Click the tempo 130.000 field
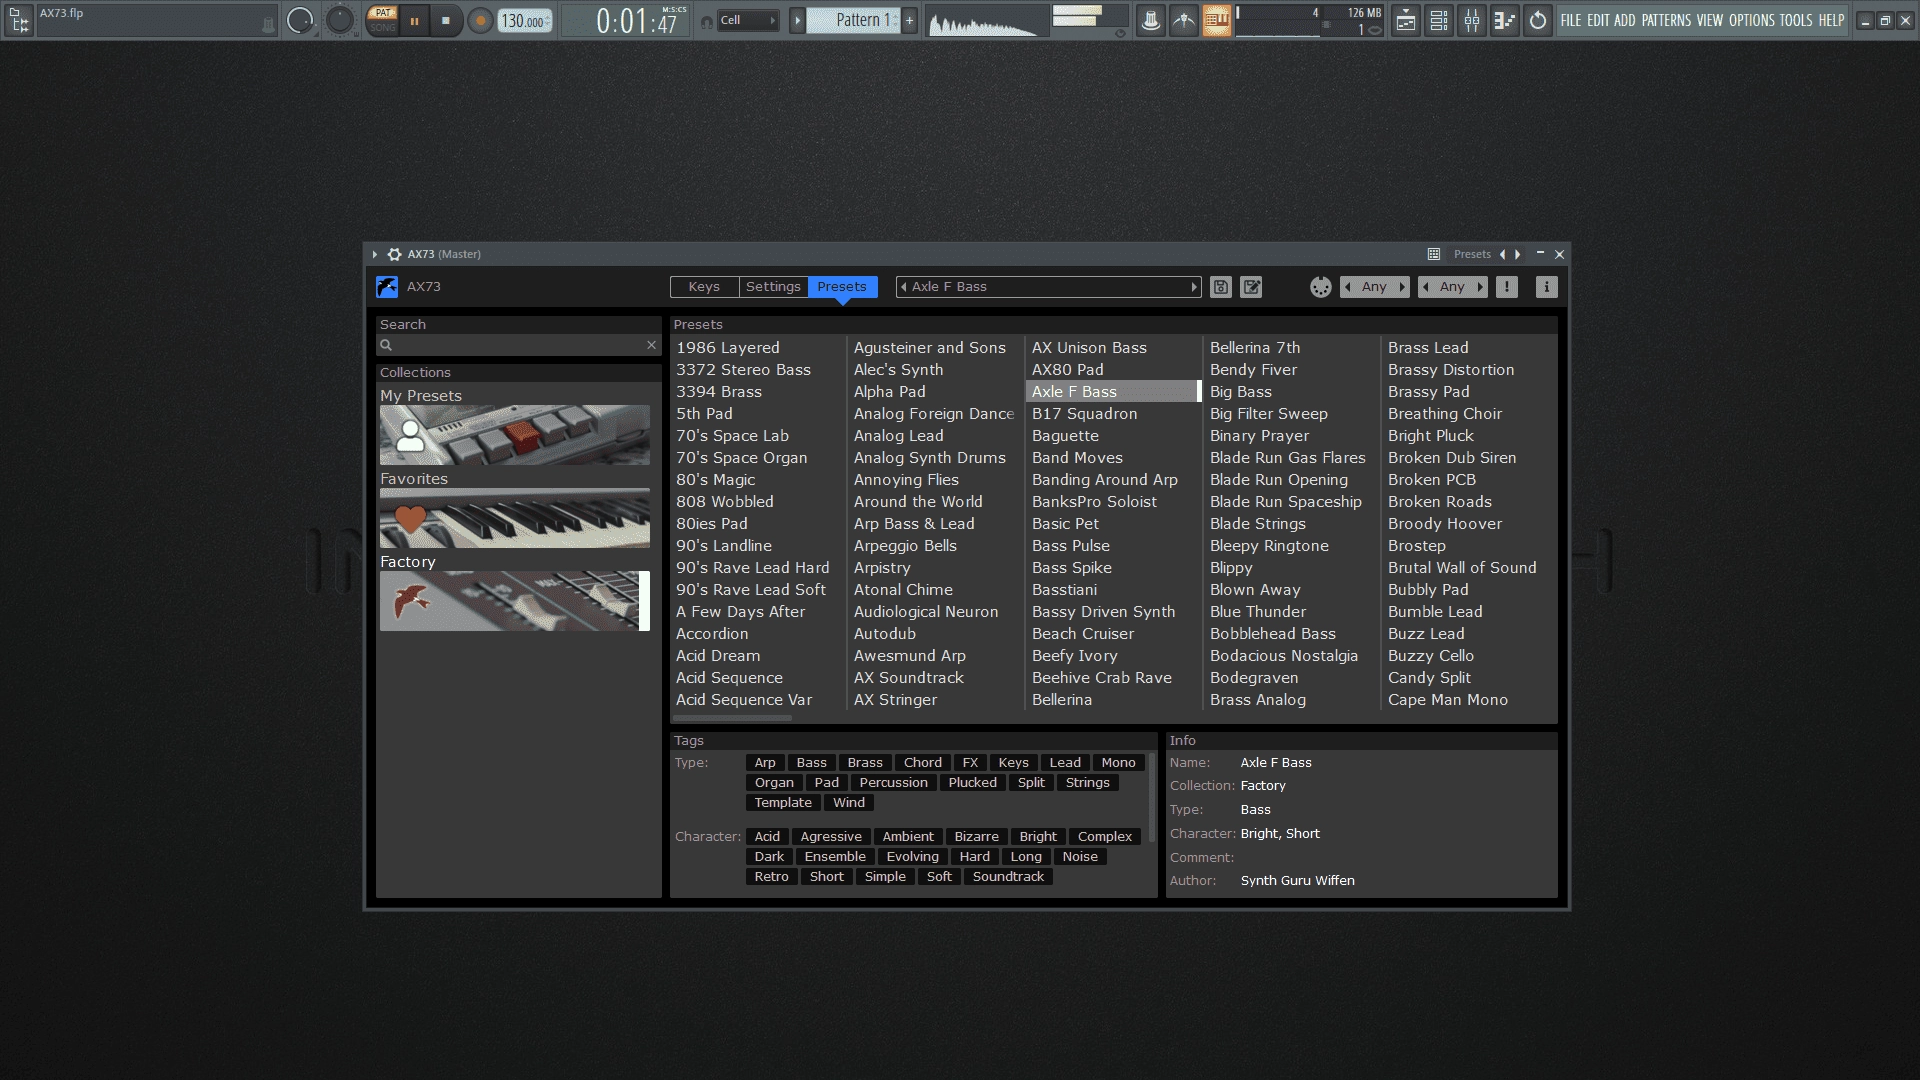 click(x=525, y=20)
